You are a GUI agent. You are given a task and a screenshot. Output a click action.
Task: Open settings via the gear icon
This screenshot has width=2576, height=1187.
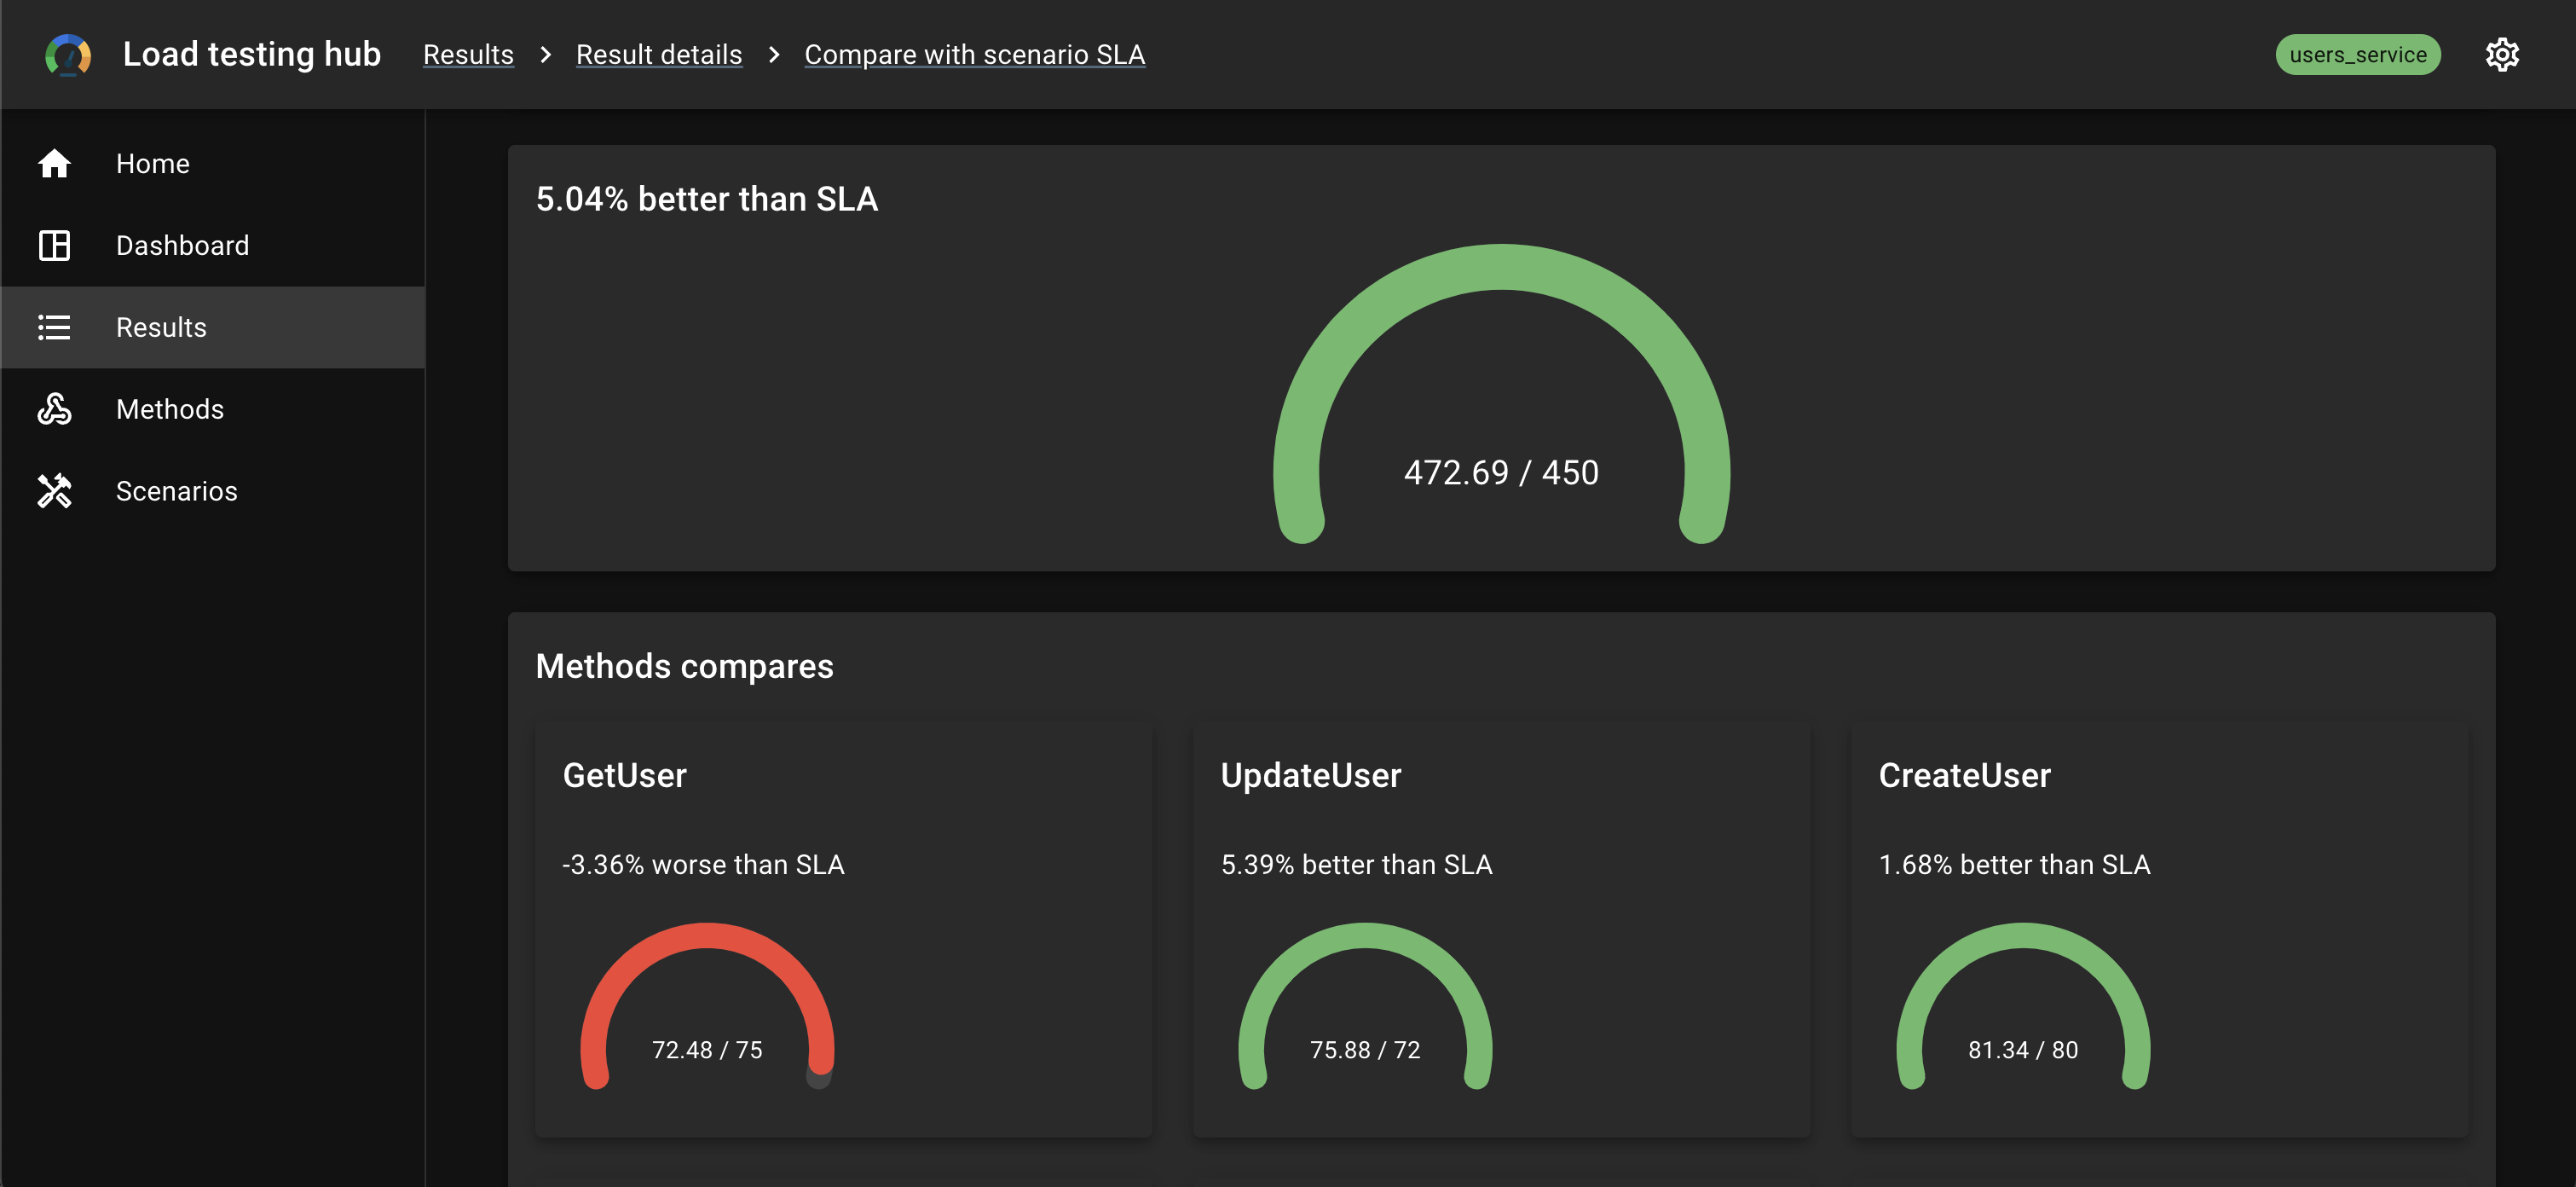2502,55
